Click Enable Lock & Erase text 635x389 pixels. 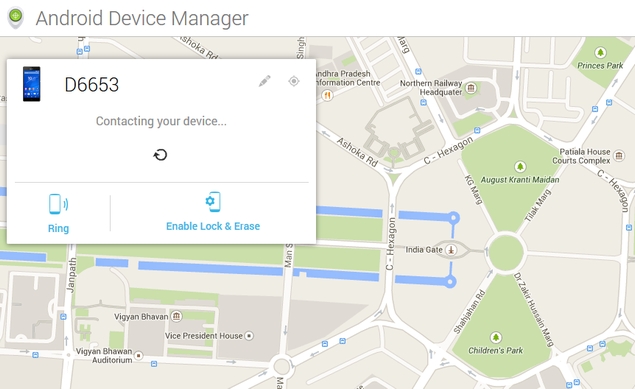pyautogui.click(x=213, y=226)
